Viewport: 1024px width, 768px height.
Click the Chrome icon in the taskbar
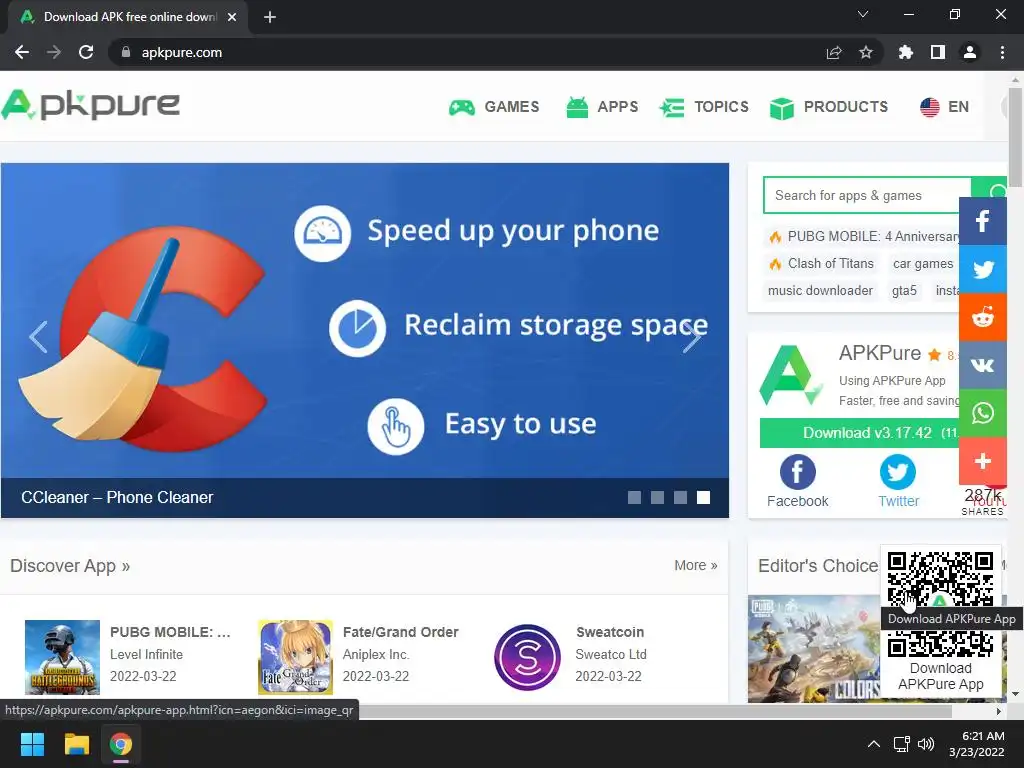[x=121, y=744]
